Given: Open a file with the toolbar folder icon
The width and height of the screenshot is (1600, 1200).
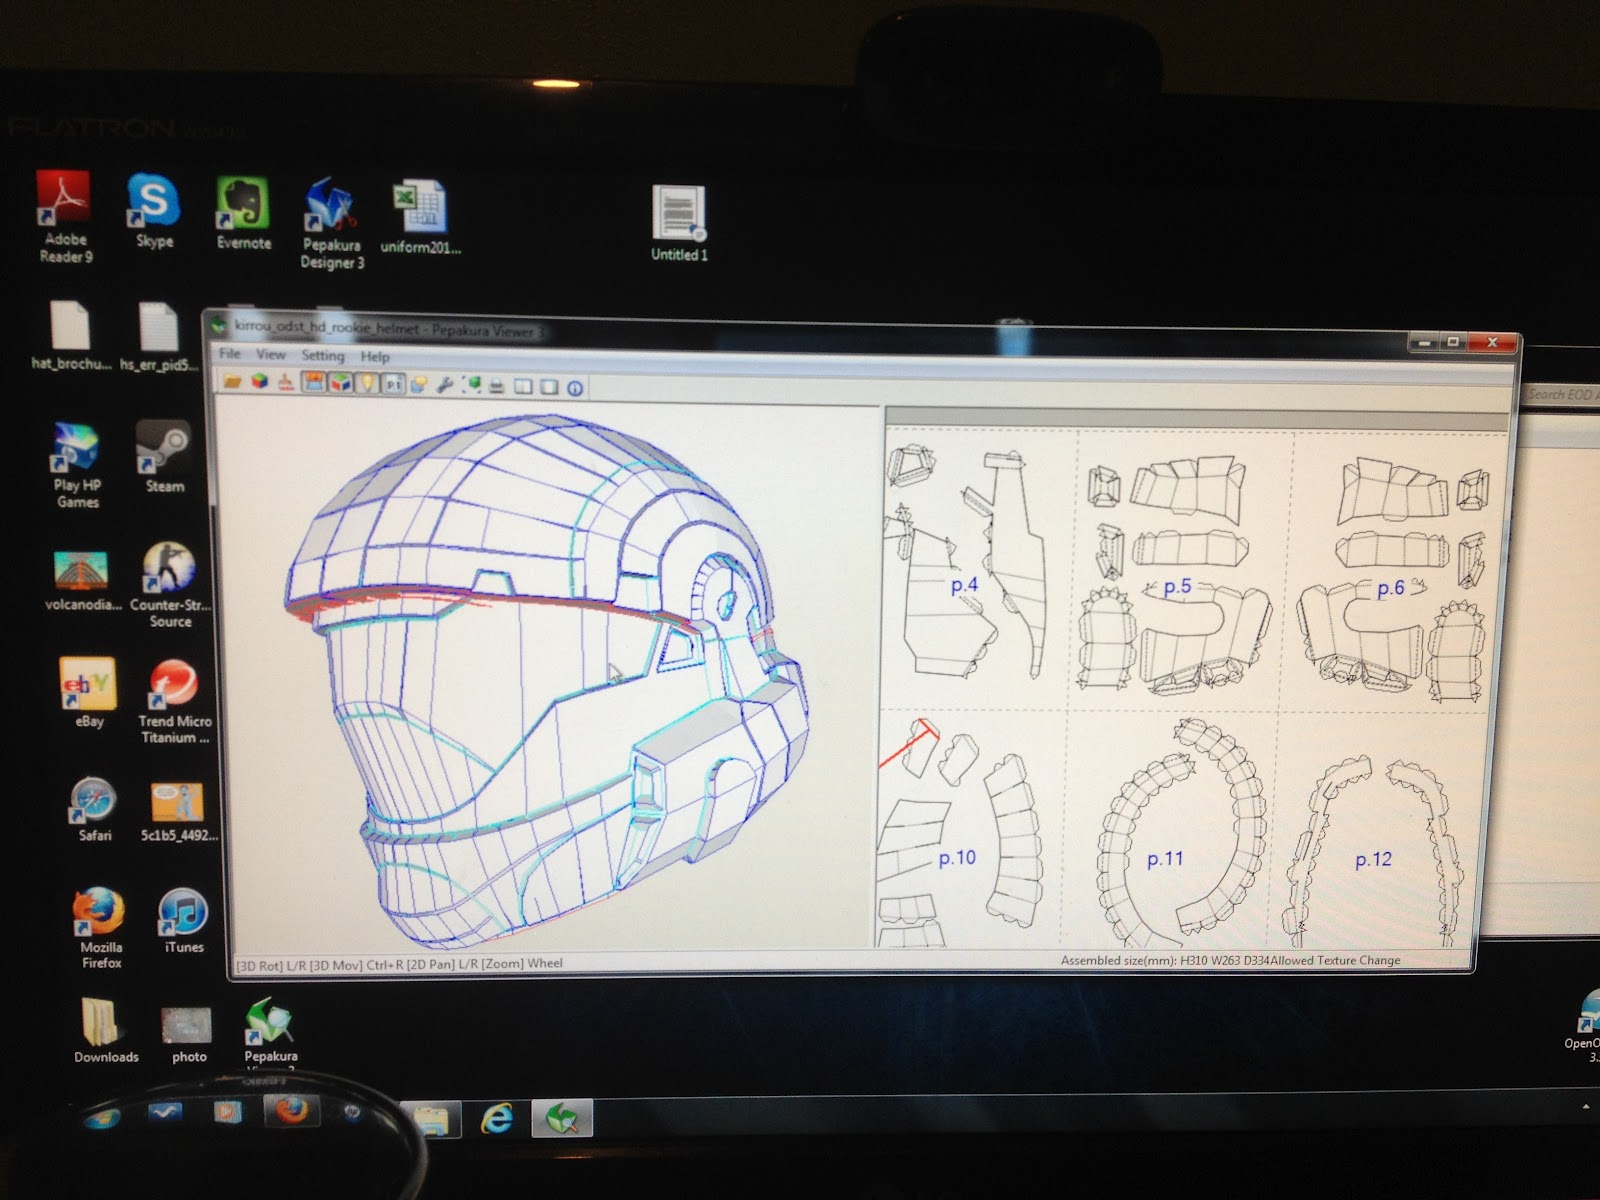Looking at the screenshot, I should 232,382.
